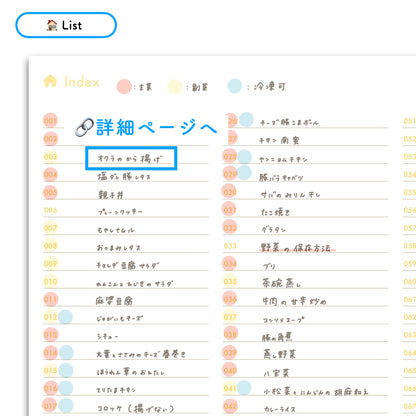The width and height of the screenshot is (416, 416).
Task: Open the もやしナムル entry at 007
Action: (116, 230)
